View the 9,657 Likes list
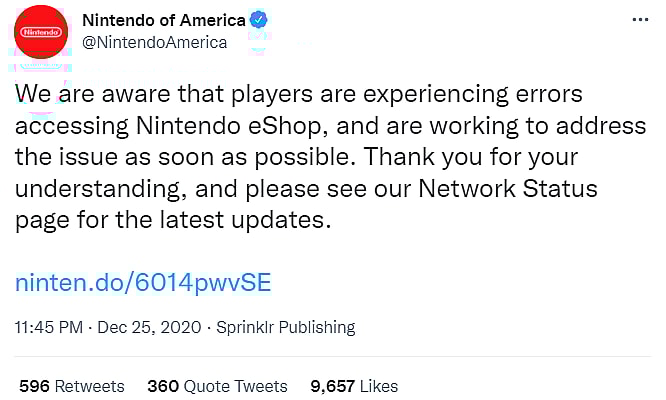 coord(354,386)
